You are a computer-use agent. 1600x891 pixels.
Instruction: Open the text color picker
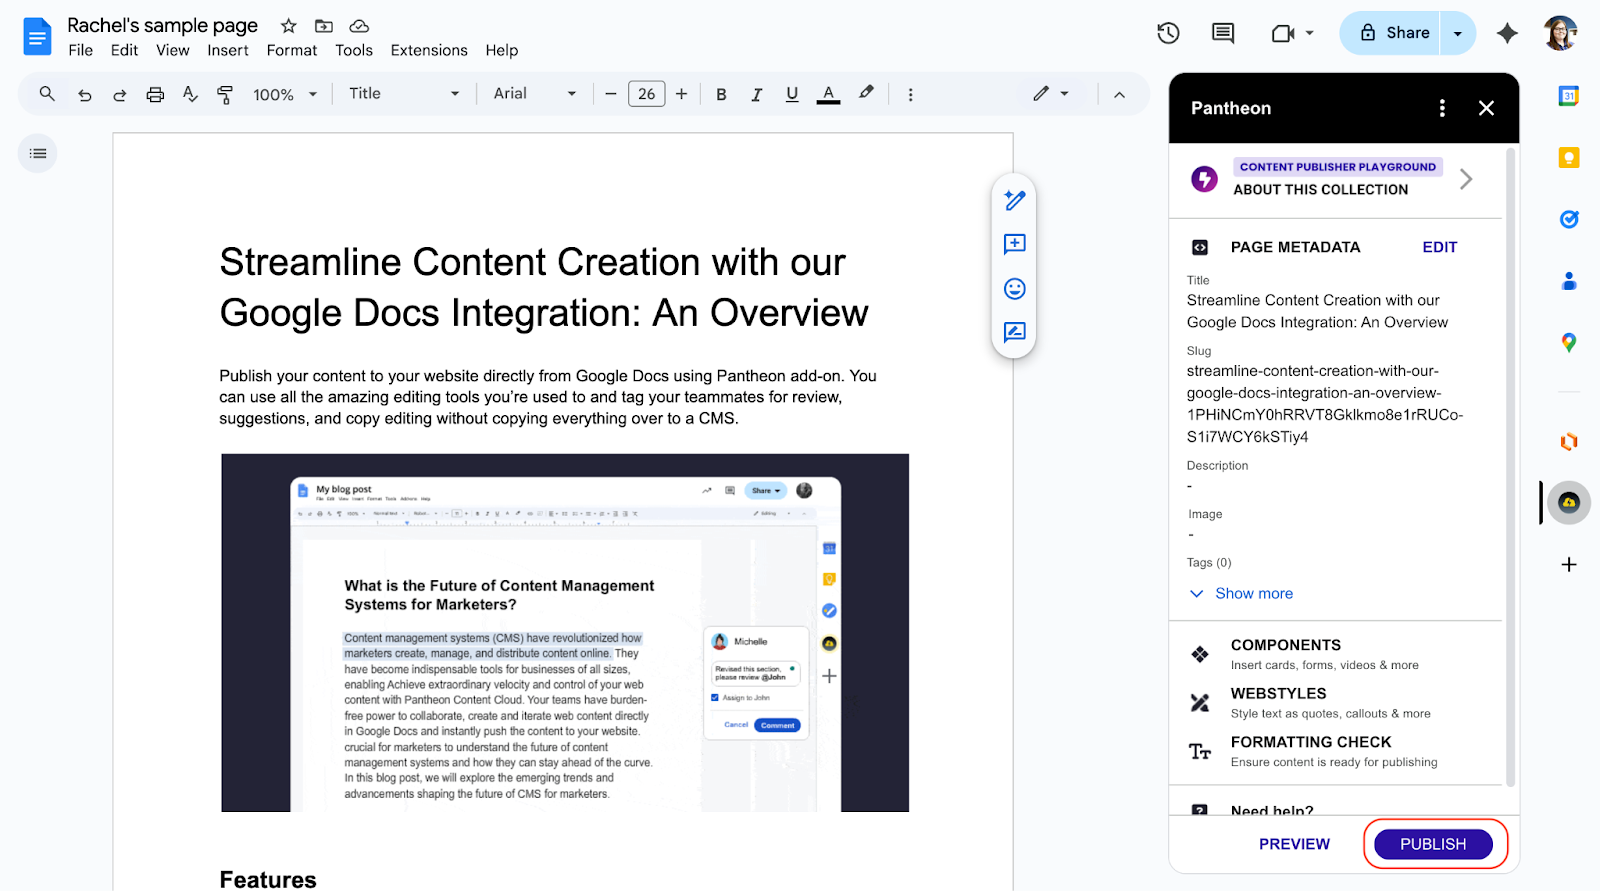click(828, 94)
